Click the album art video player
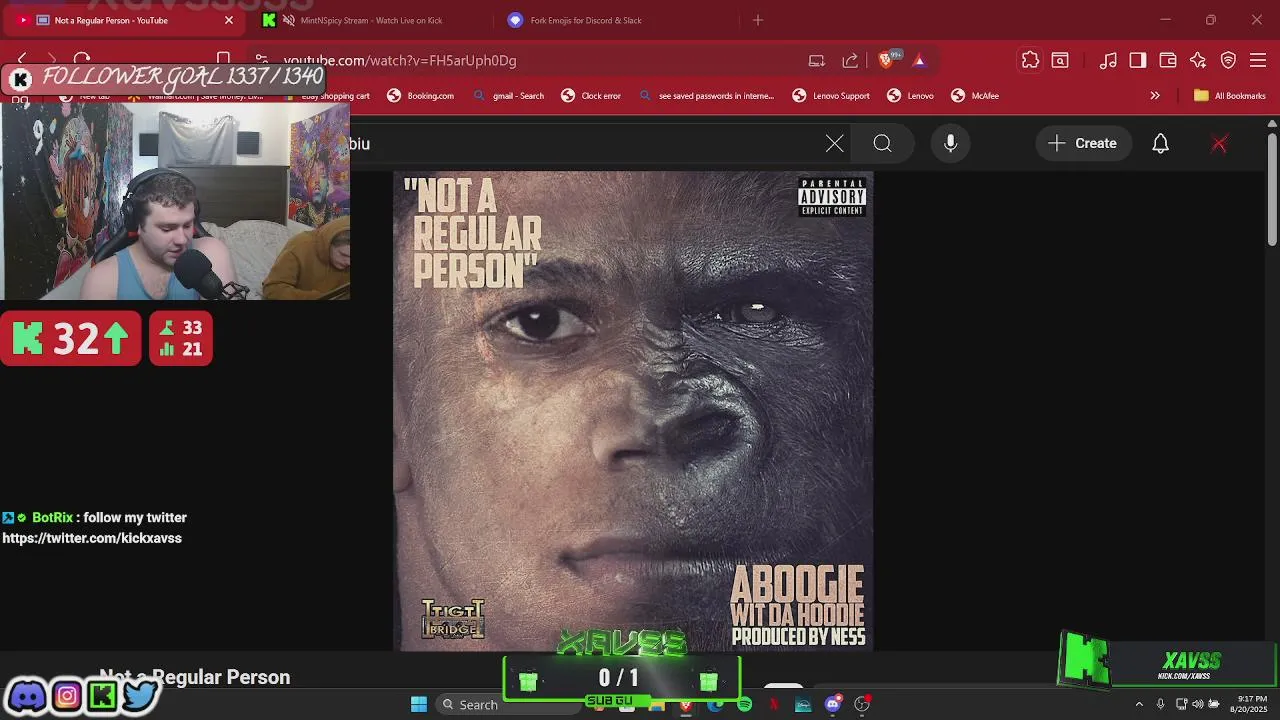 (633, 411)
